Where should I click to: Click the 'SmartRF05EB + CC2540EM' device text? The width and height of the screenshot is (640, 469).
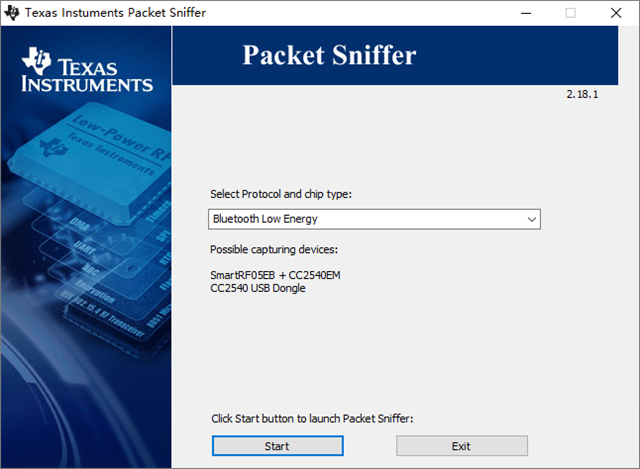(275, 275)
